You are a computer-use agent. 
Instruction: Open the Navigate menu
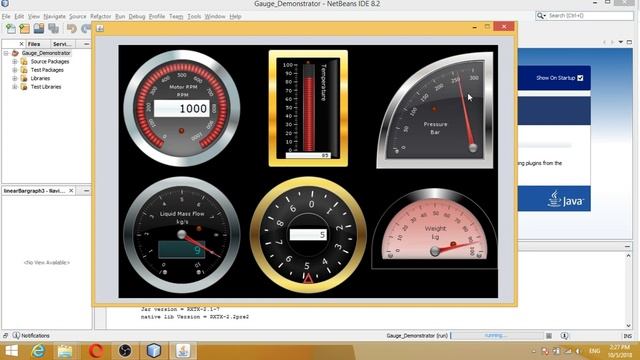point(54,16)
